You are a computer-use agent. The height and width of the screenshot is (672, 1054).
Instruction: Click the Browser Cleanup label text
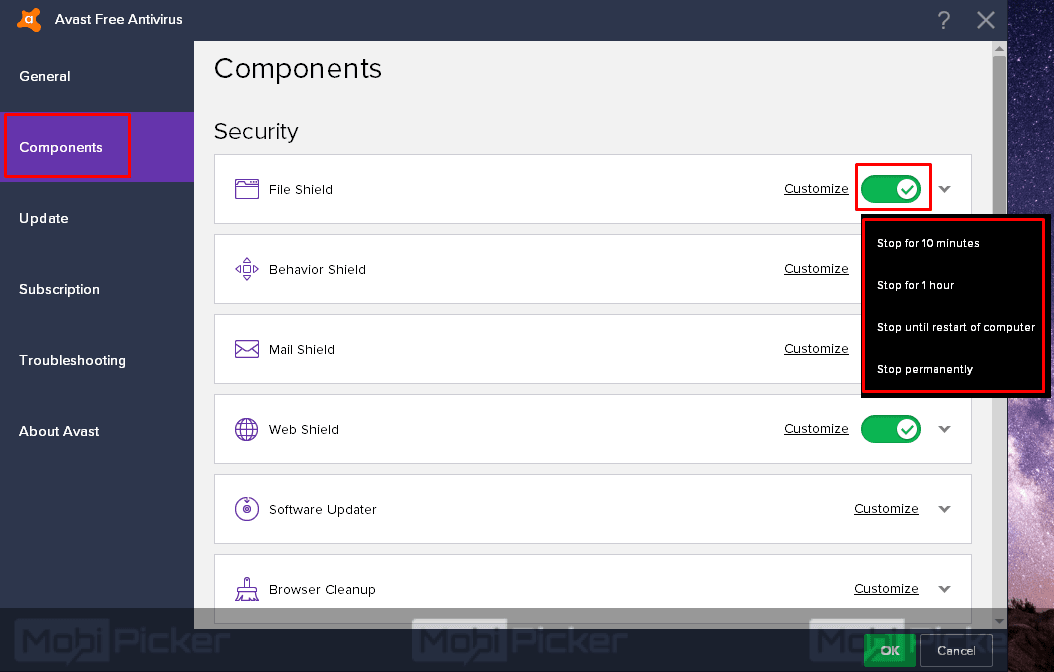click(322, 589)
